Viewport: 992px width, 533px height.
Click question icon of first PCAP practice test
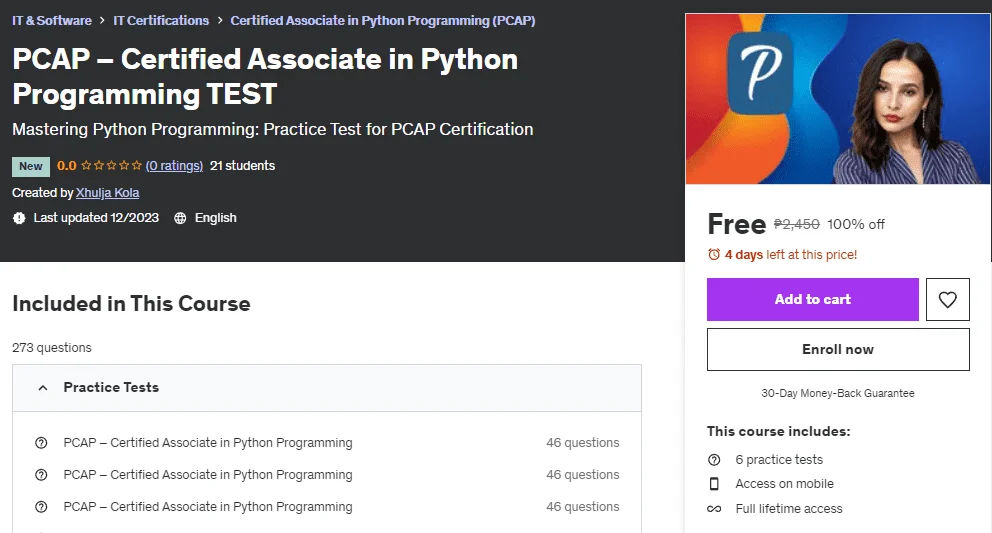click(41, 443)
